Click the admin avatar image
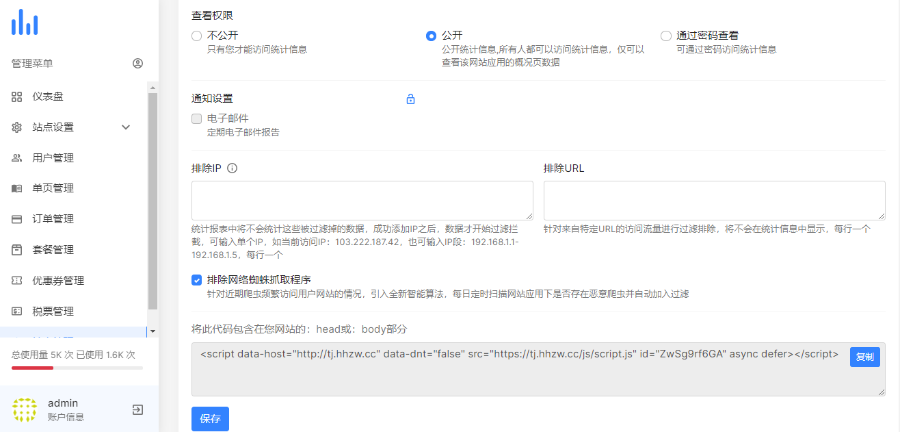900x432 pixels. coord(25,410)
